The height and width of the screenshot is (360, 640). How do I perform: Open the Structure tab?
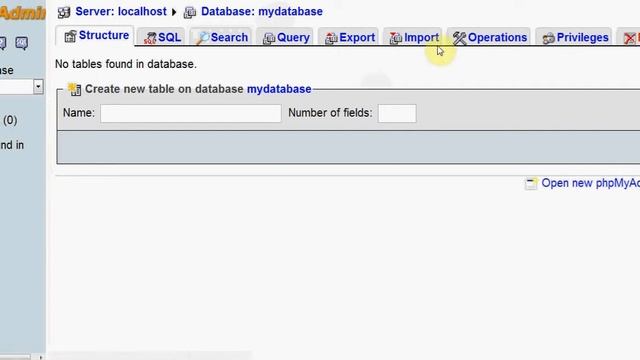(x=95, y=36)
